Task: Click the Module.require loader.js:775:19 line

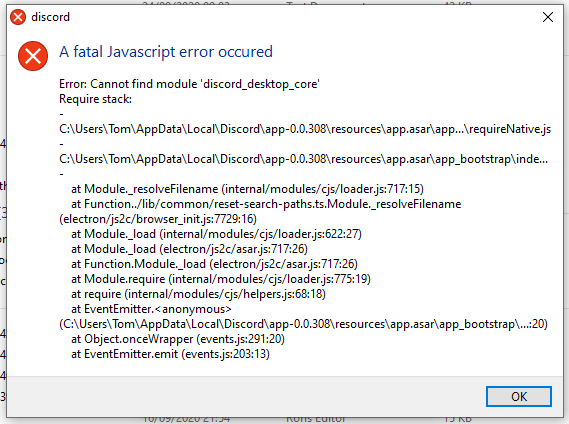Action: point(221,279)
